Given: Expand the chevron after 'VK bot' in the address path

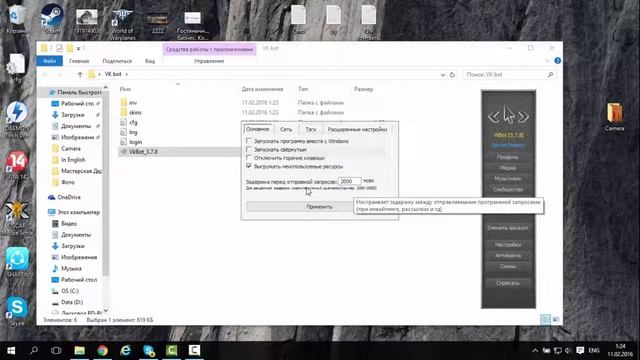Looking at the screenshot, I should click(x=127, y=74).
